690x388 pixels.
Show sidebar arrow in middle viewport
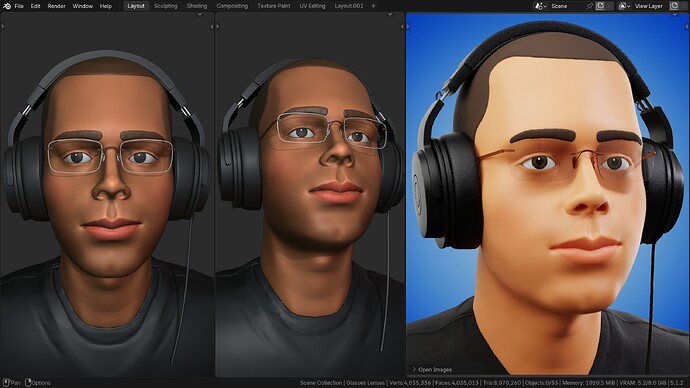tap(402, 26)
